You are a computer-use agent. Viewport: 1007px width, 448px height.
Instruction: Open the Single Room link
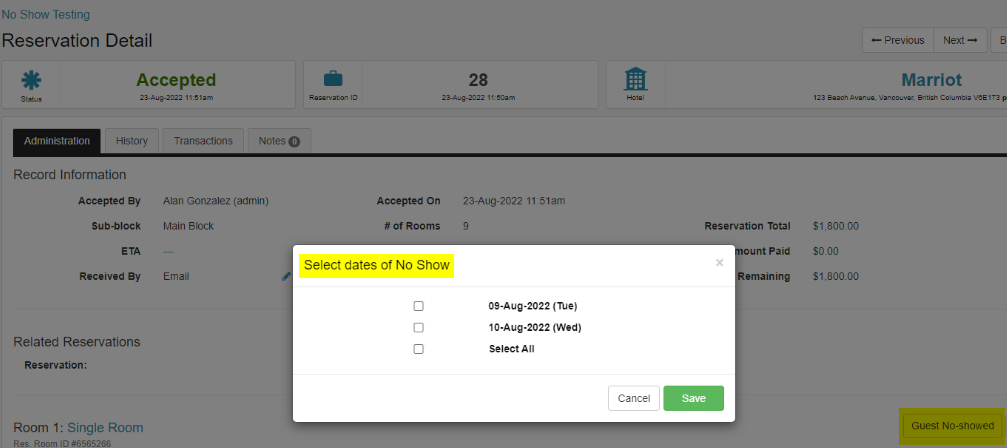105,427
